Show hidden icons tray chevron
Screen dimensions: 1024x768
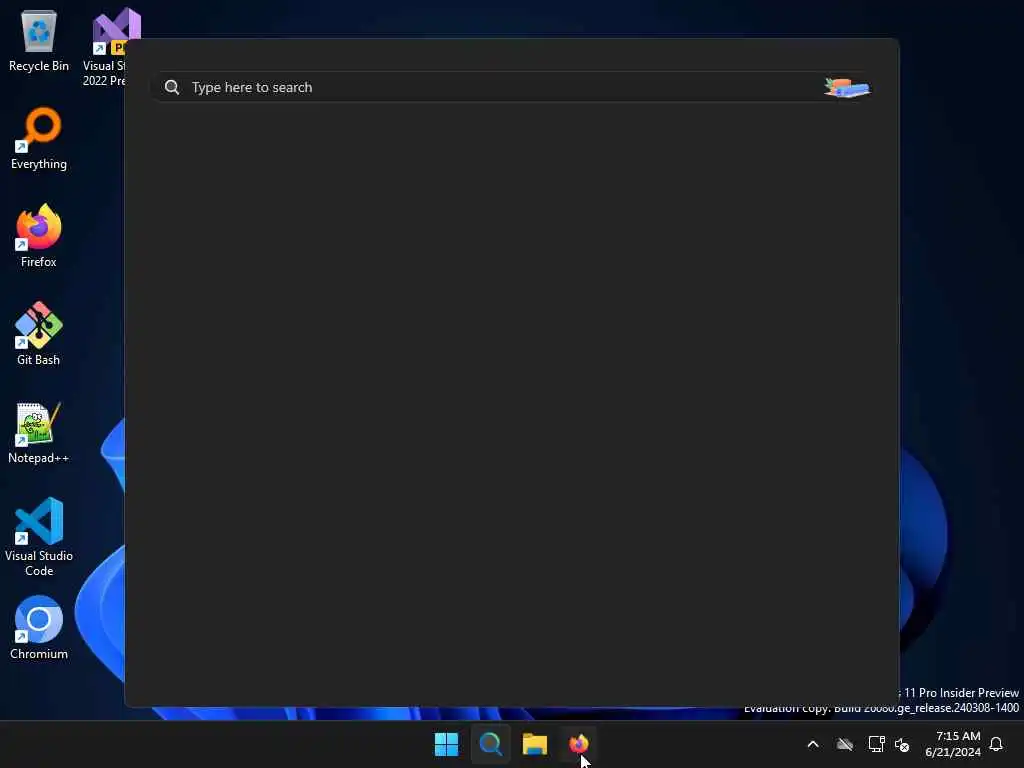pyautogui.click(x=813, y=744)
